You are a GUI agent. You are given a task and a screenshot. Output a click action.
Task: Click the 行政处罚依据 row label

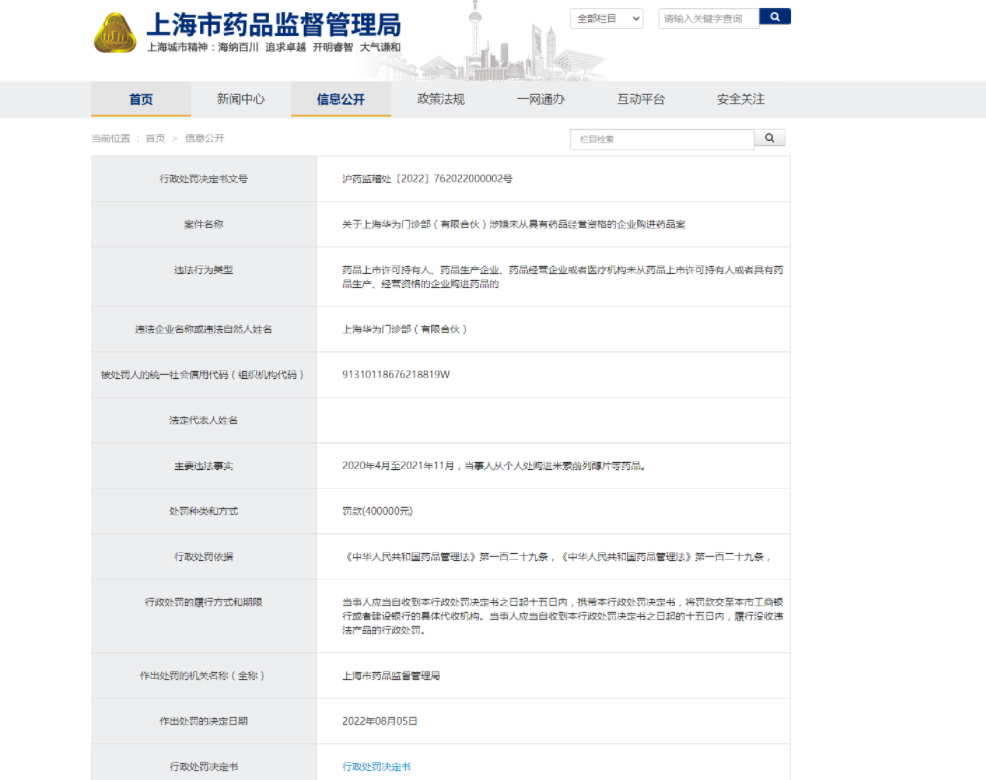coord(204,557)
